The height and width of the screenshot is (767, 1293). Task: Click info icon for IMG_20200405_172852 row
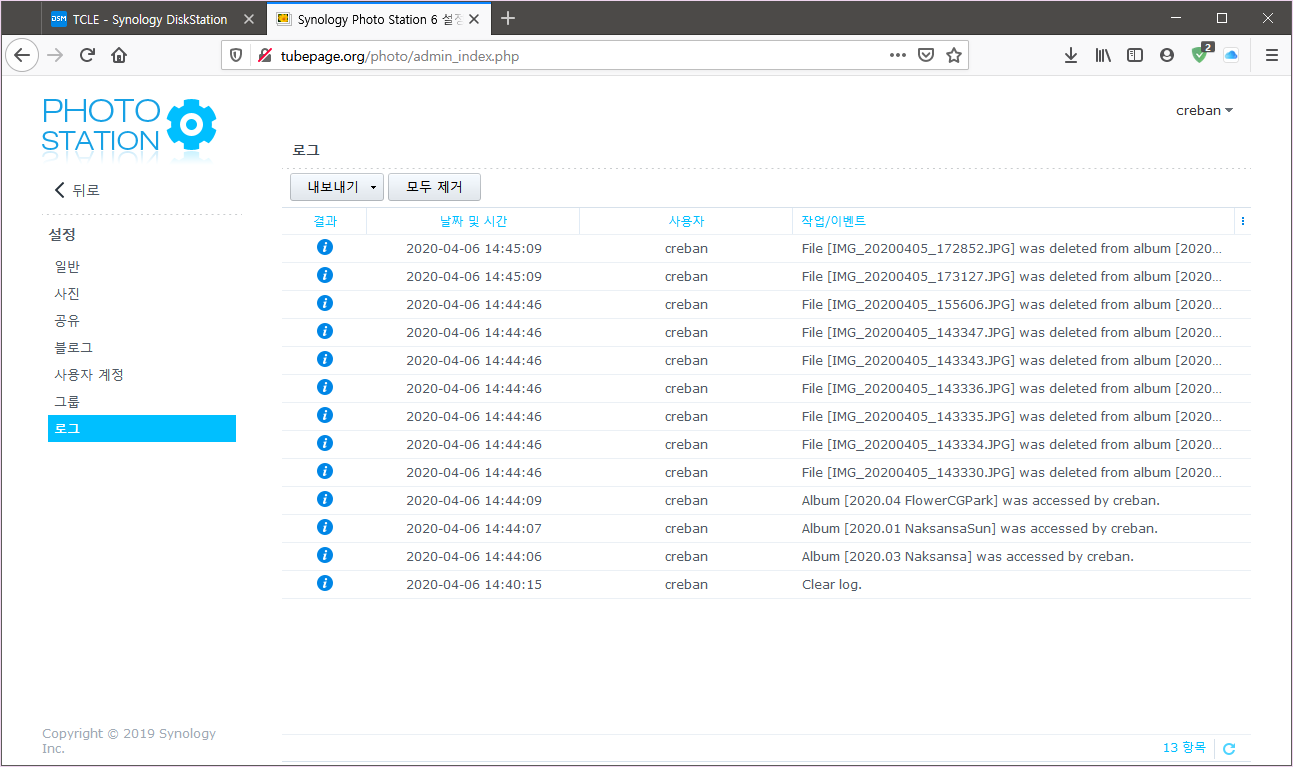[x=325, y=248]
